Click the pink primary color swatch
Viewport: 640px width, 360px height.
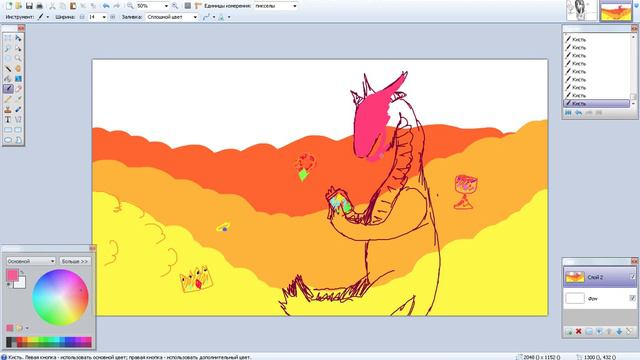pos(12,275)
